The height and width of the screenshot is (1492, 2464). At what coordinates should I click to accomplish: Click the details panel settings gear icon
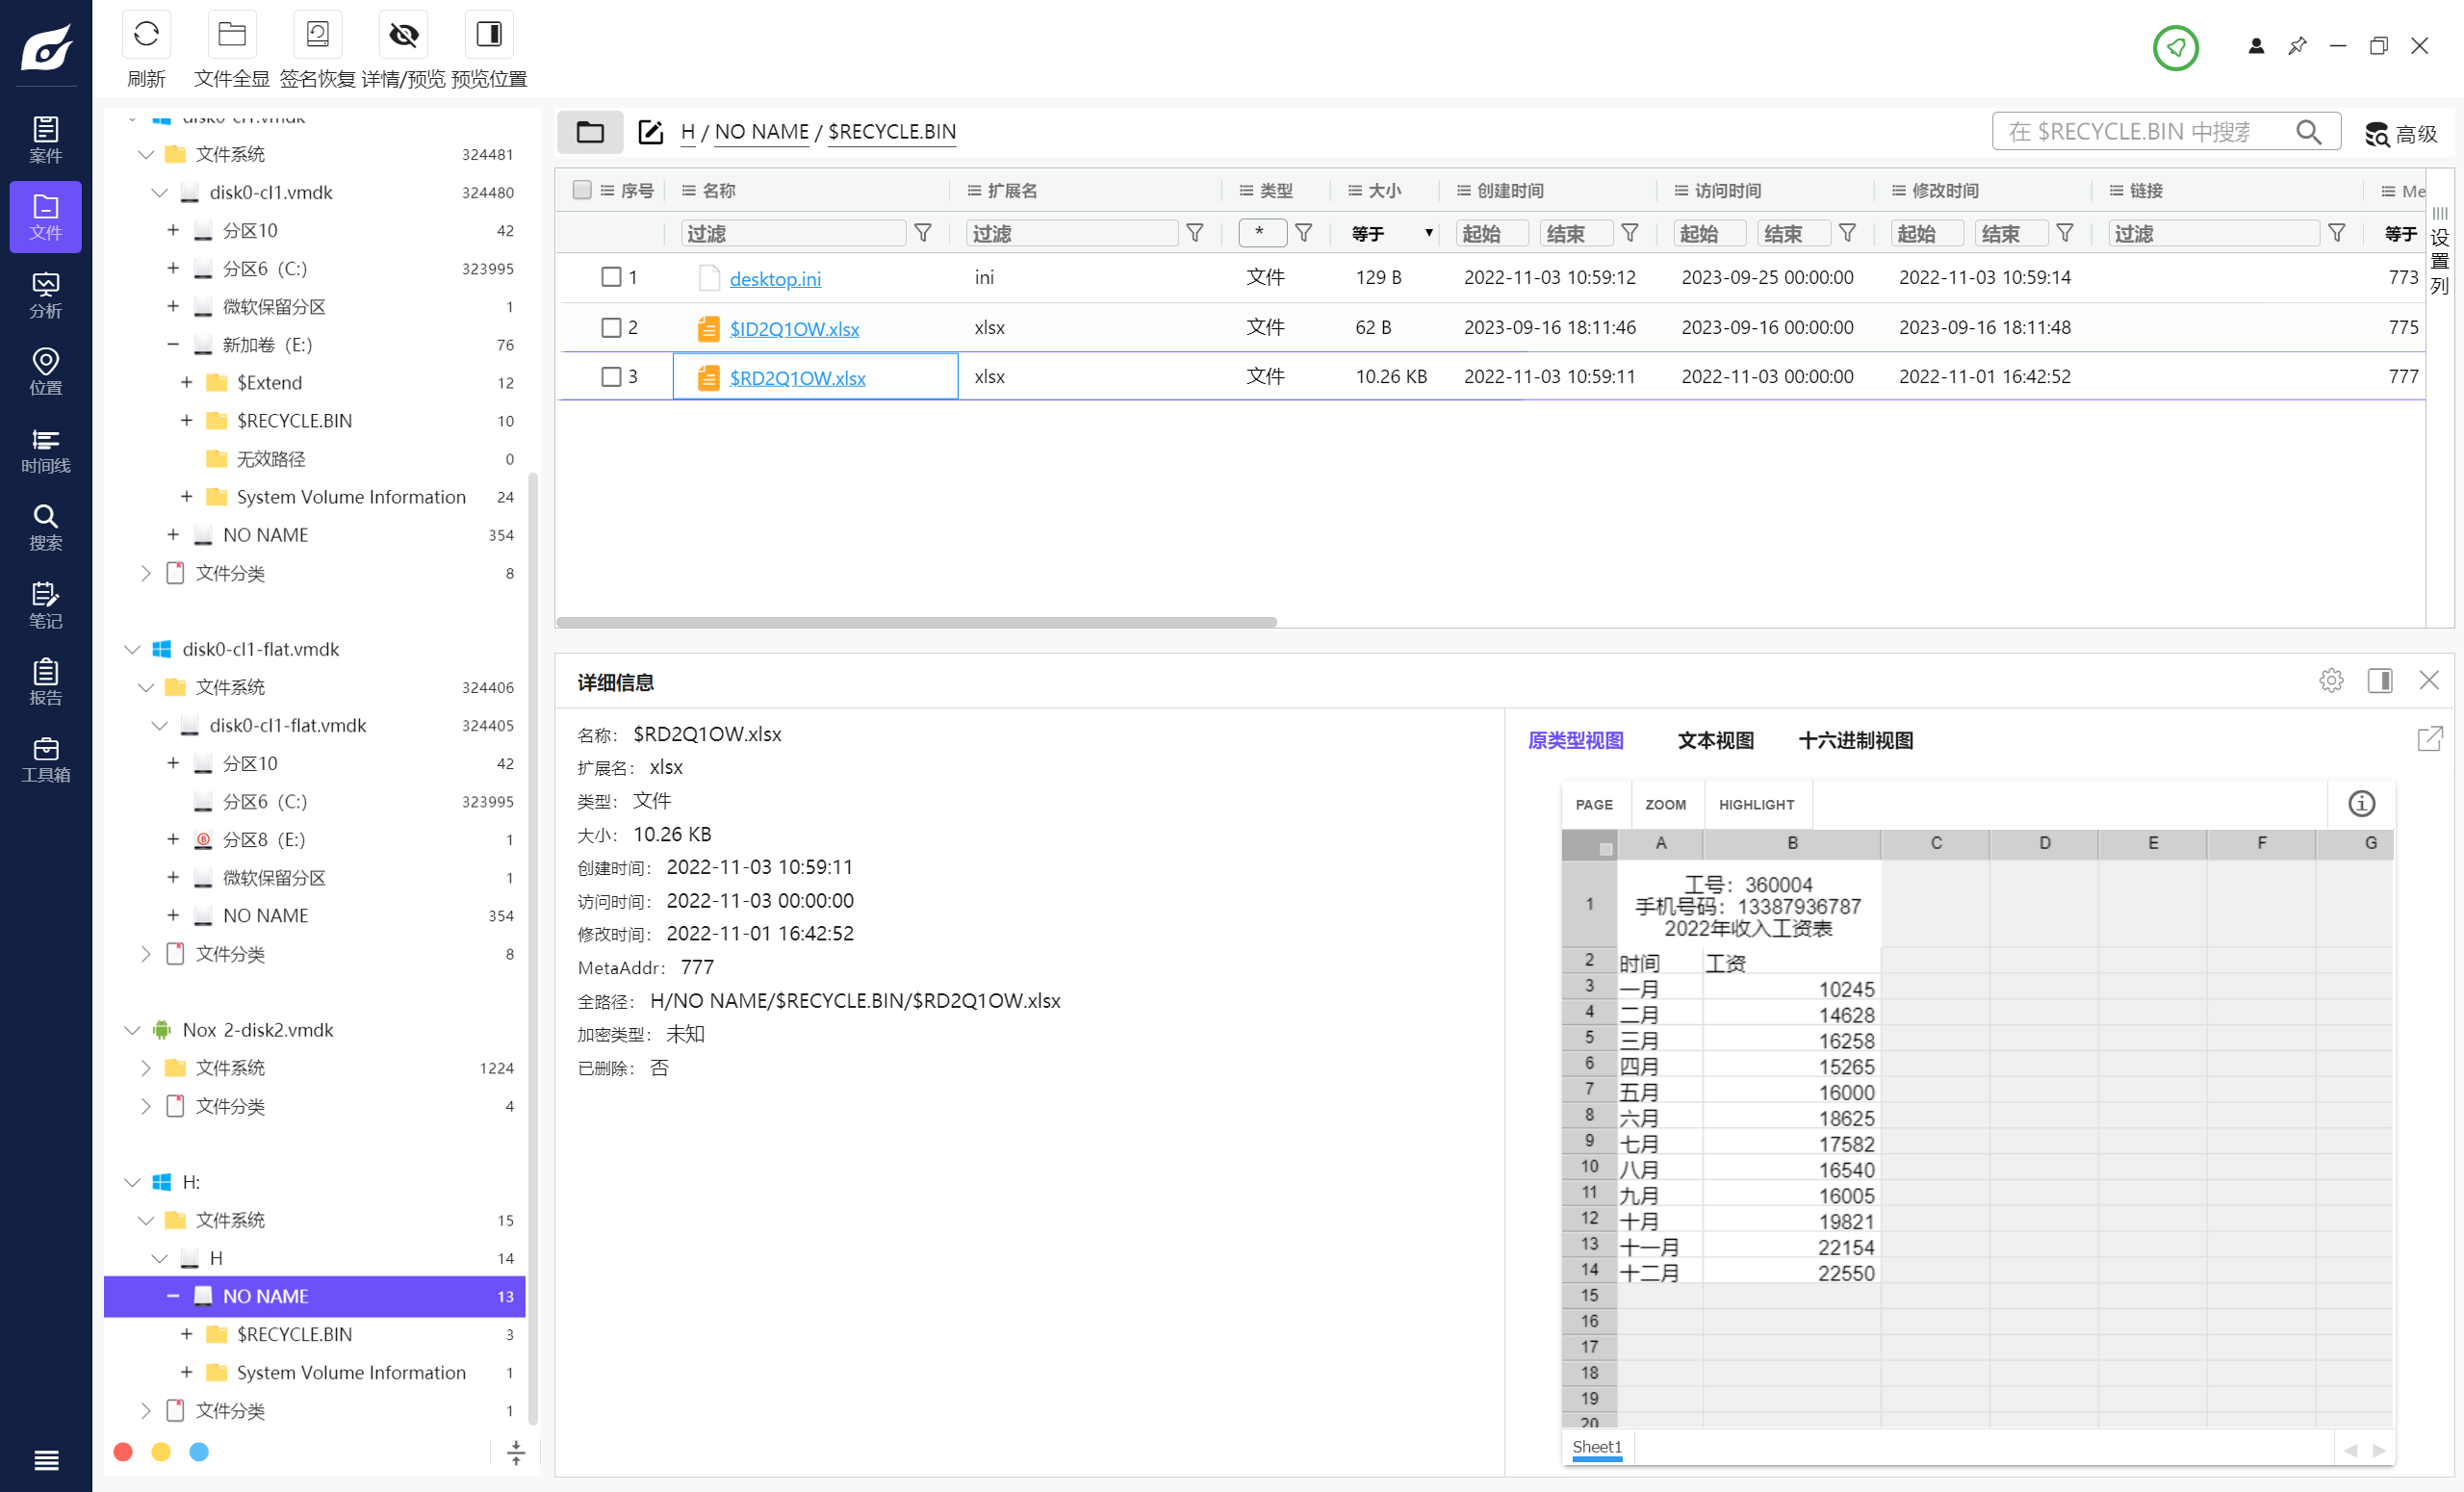pos(2331,681)
